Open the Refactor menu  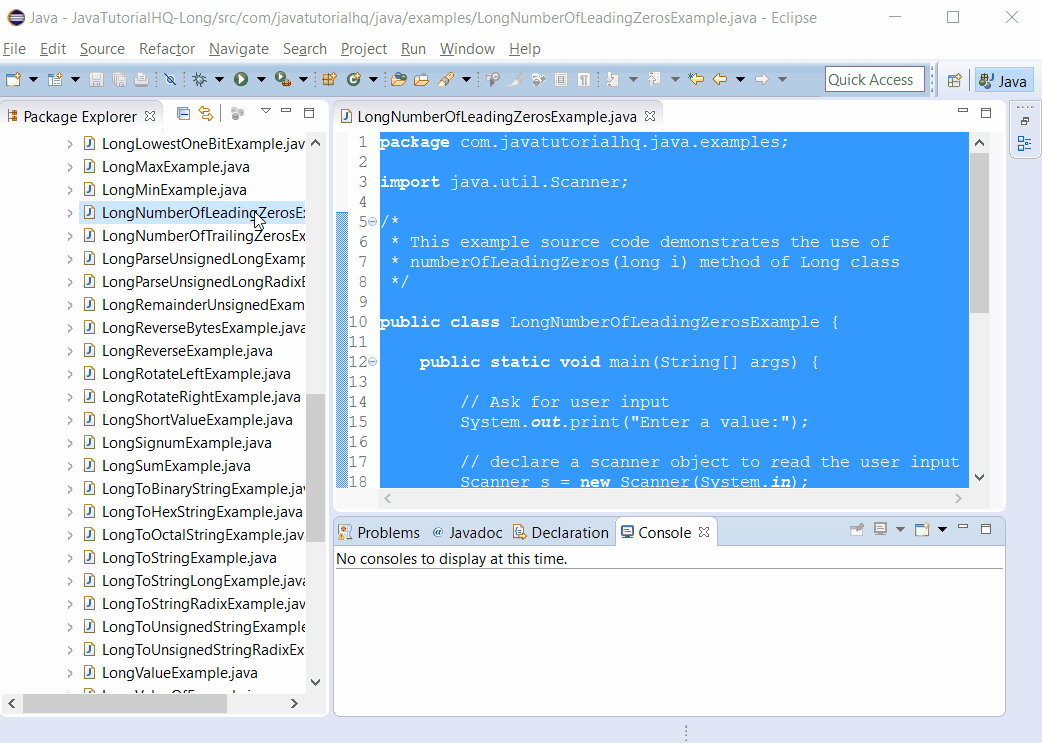[x=167, y=49]
